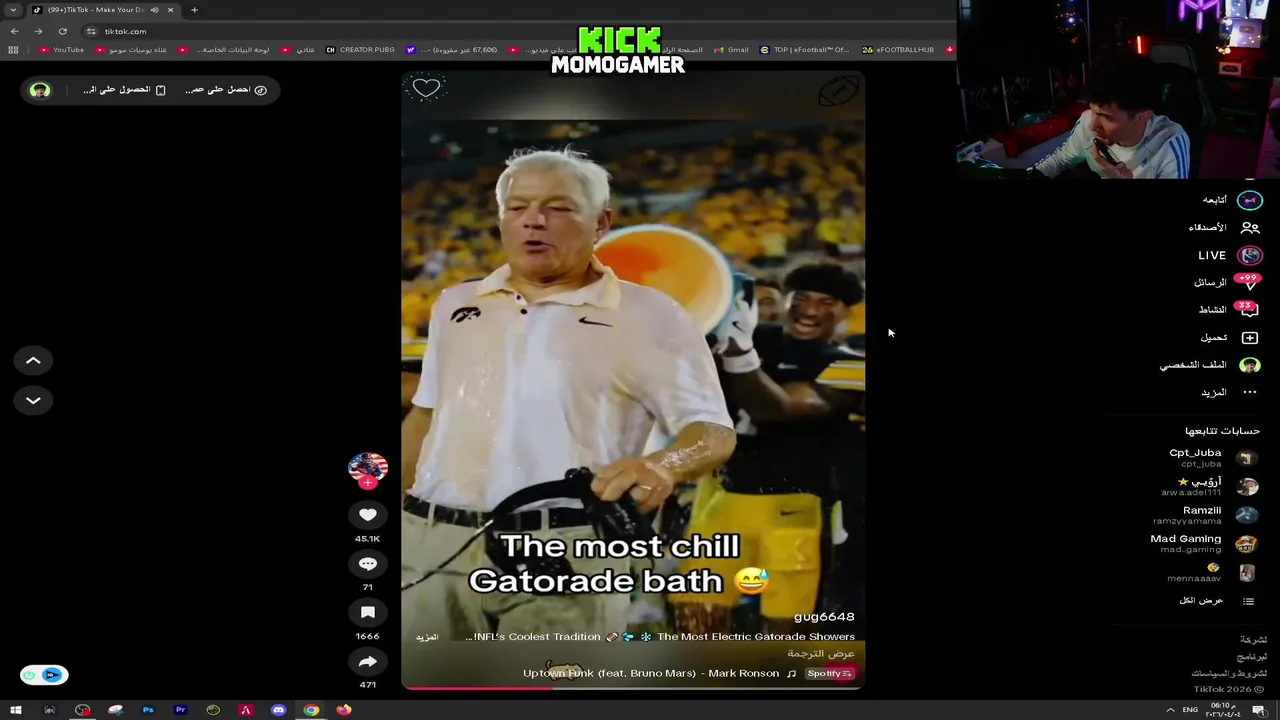
Task: Open the profile avatar in the top-left pill
Action: [40, 90]
